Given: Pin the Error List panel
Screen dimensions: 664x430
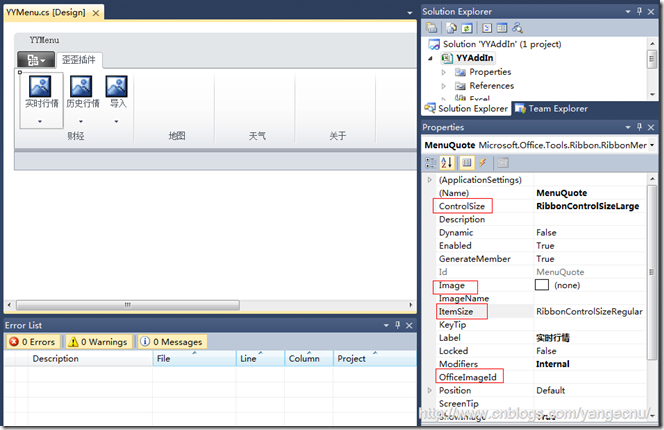Looking at the screenshot, I should pos(397,325).
